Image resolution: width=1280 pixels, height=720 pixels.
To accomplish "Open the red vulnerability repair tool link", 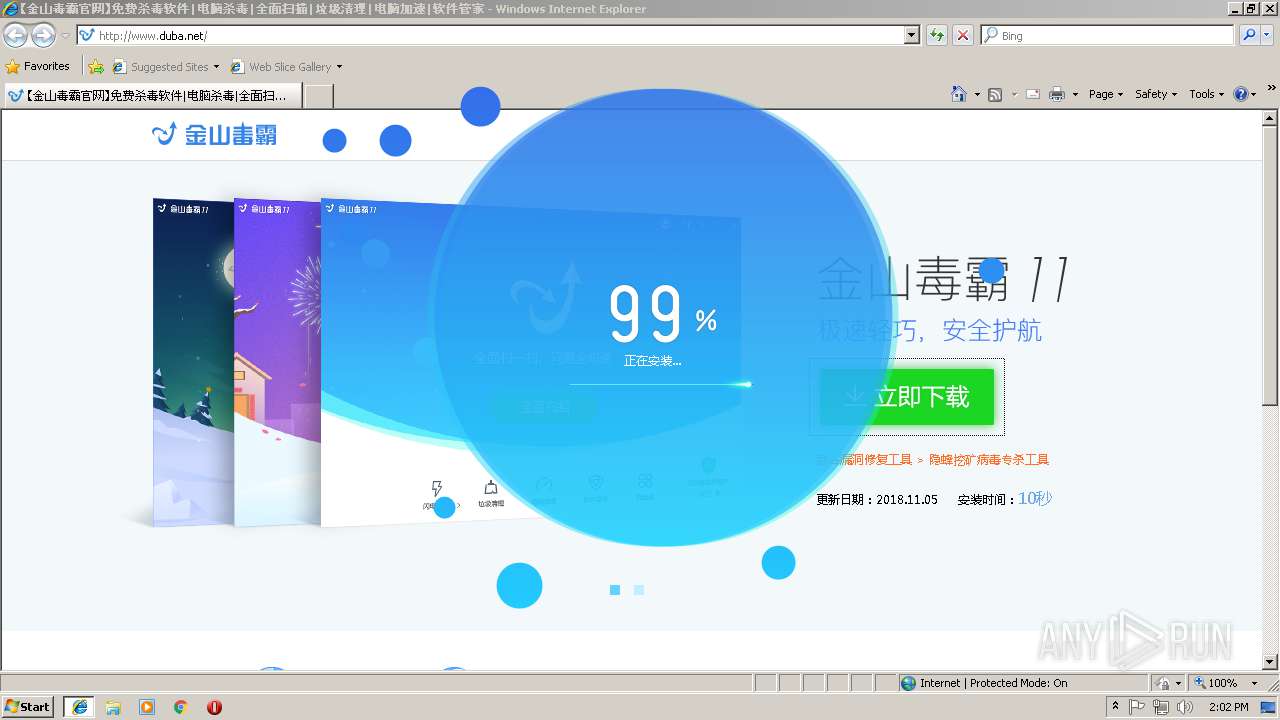I will click(x=864, y=460).
